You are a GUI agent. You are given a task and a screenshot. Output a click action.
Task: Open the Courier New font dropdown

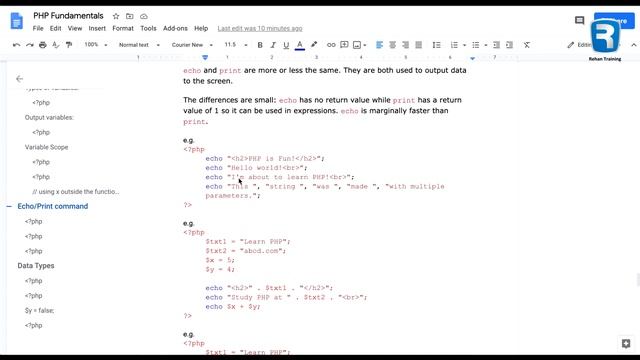[192, 45]
